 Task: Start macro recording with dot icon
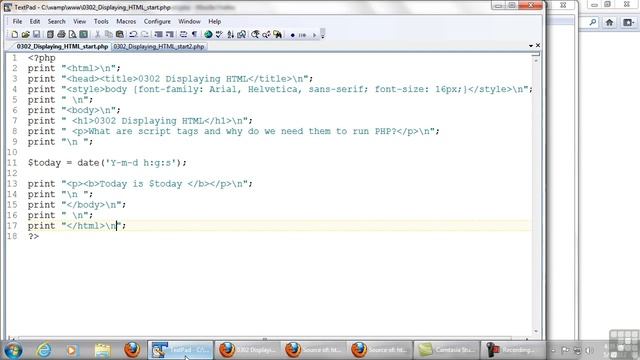[x=292, y=35]
